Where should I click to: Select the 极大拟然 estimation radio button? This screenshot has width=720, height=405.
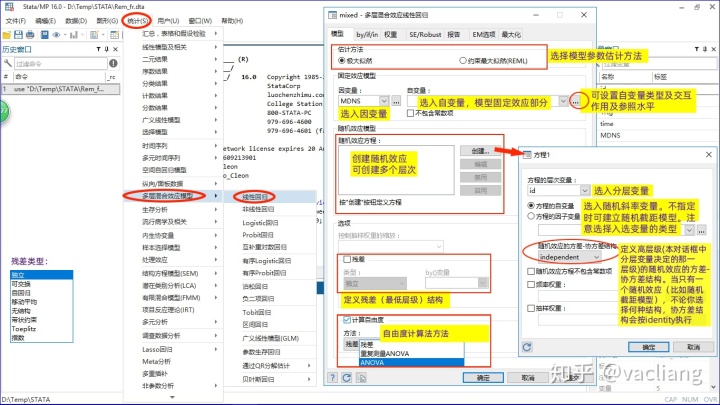tap(341, 61)
